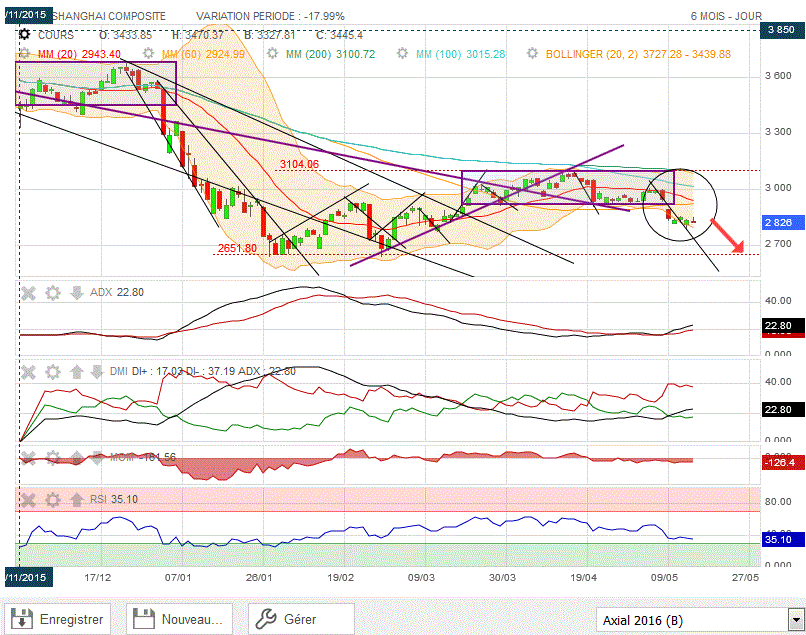Remove the MOM indicator with X icon
Viewport: 806px width, 635px height.
point(28,458)
